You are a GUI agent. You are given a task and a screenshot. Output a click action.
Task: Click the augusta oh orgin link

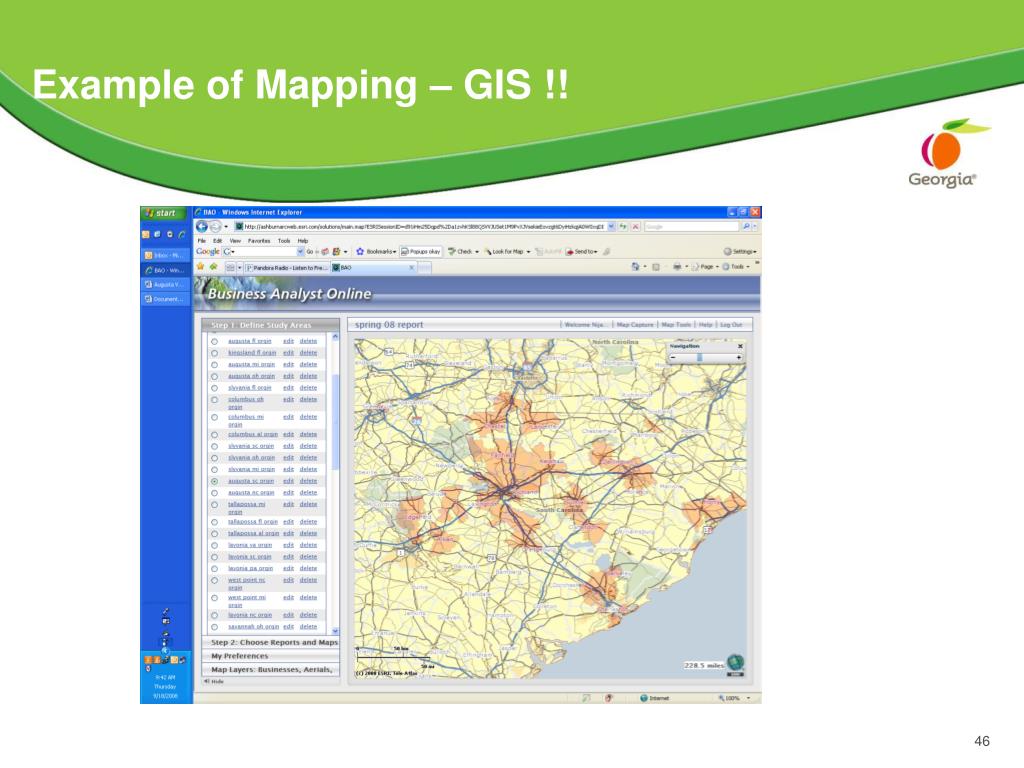click(251, 376)
